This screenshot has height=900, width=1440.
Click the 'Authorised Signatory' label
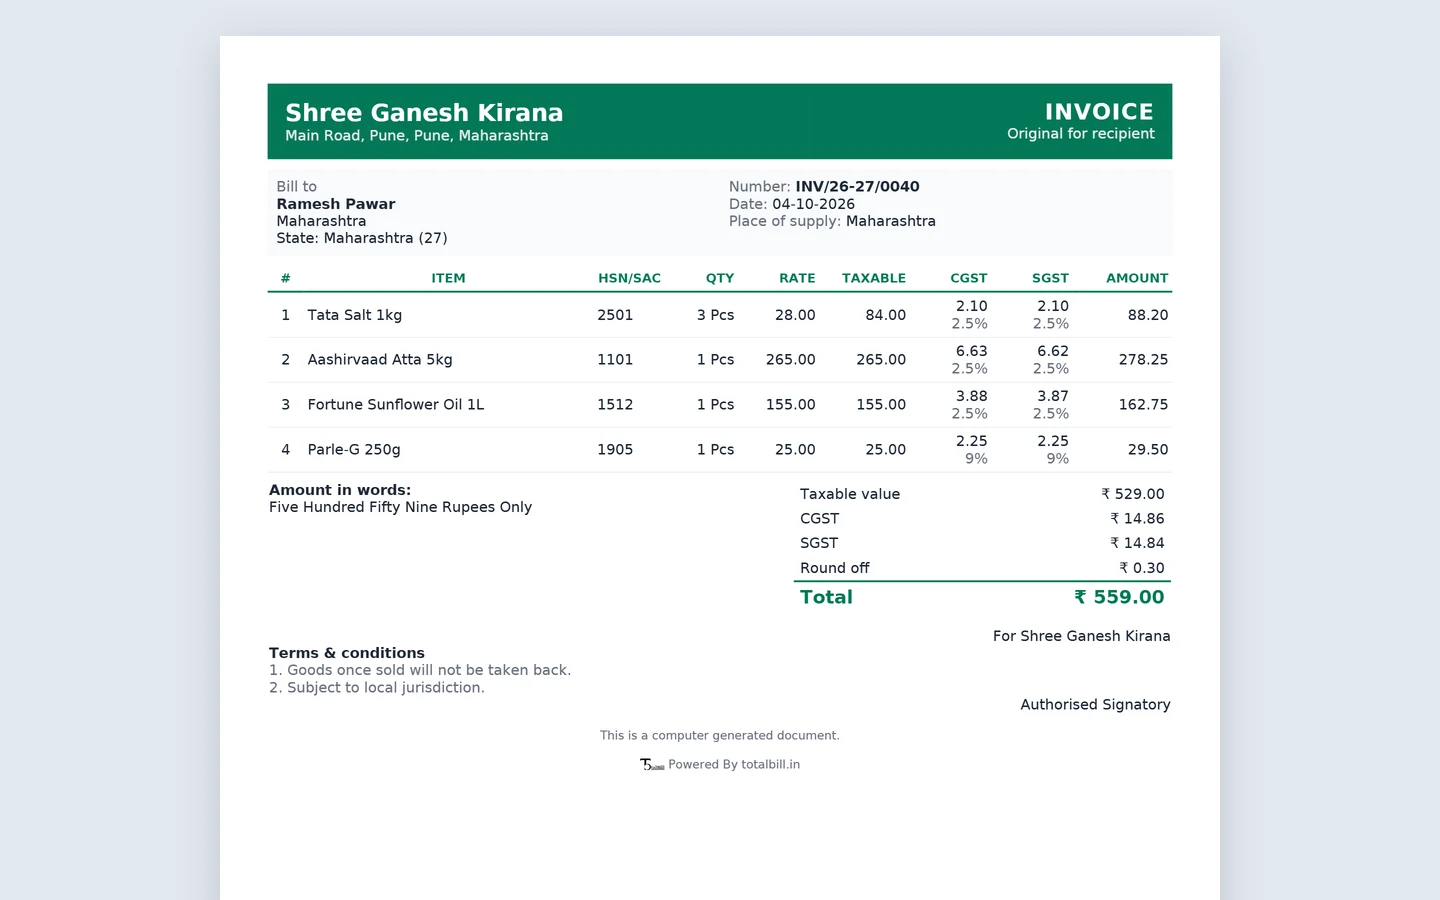[1095, 705]
